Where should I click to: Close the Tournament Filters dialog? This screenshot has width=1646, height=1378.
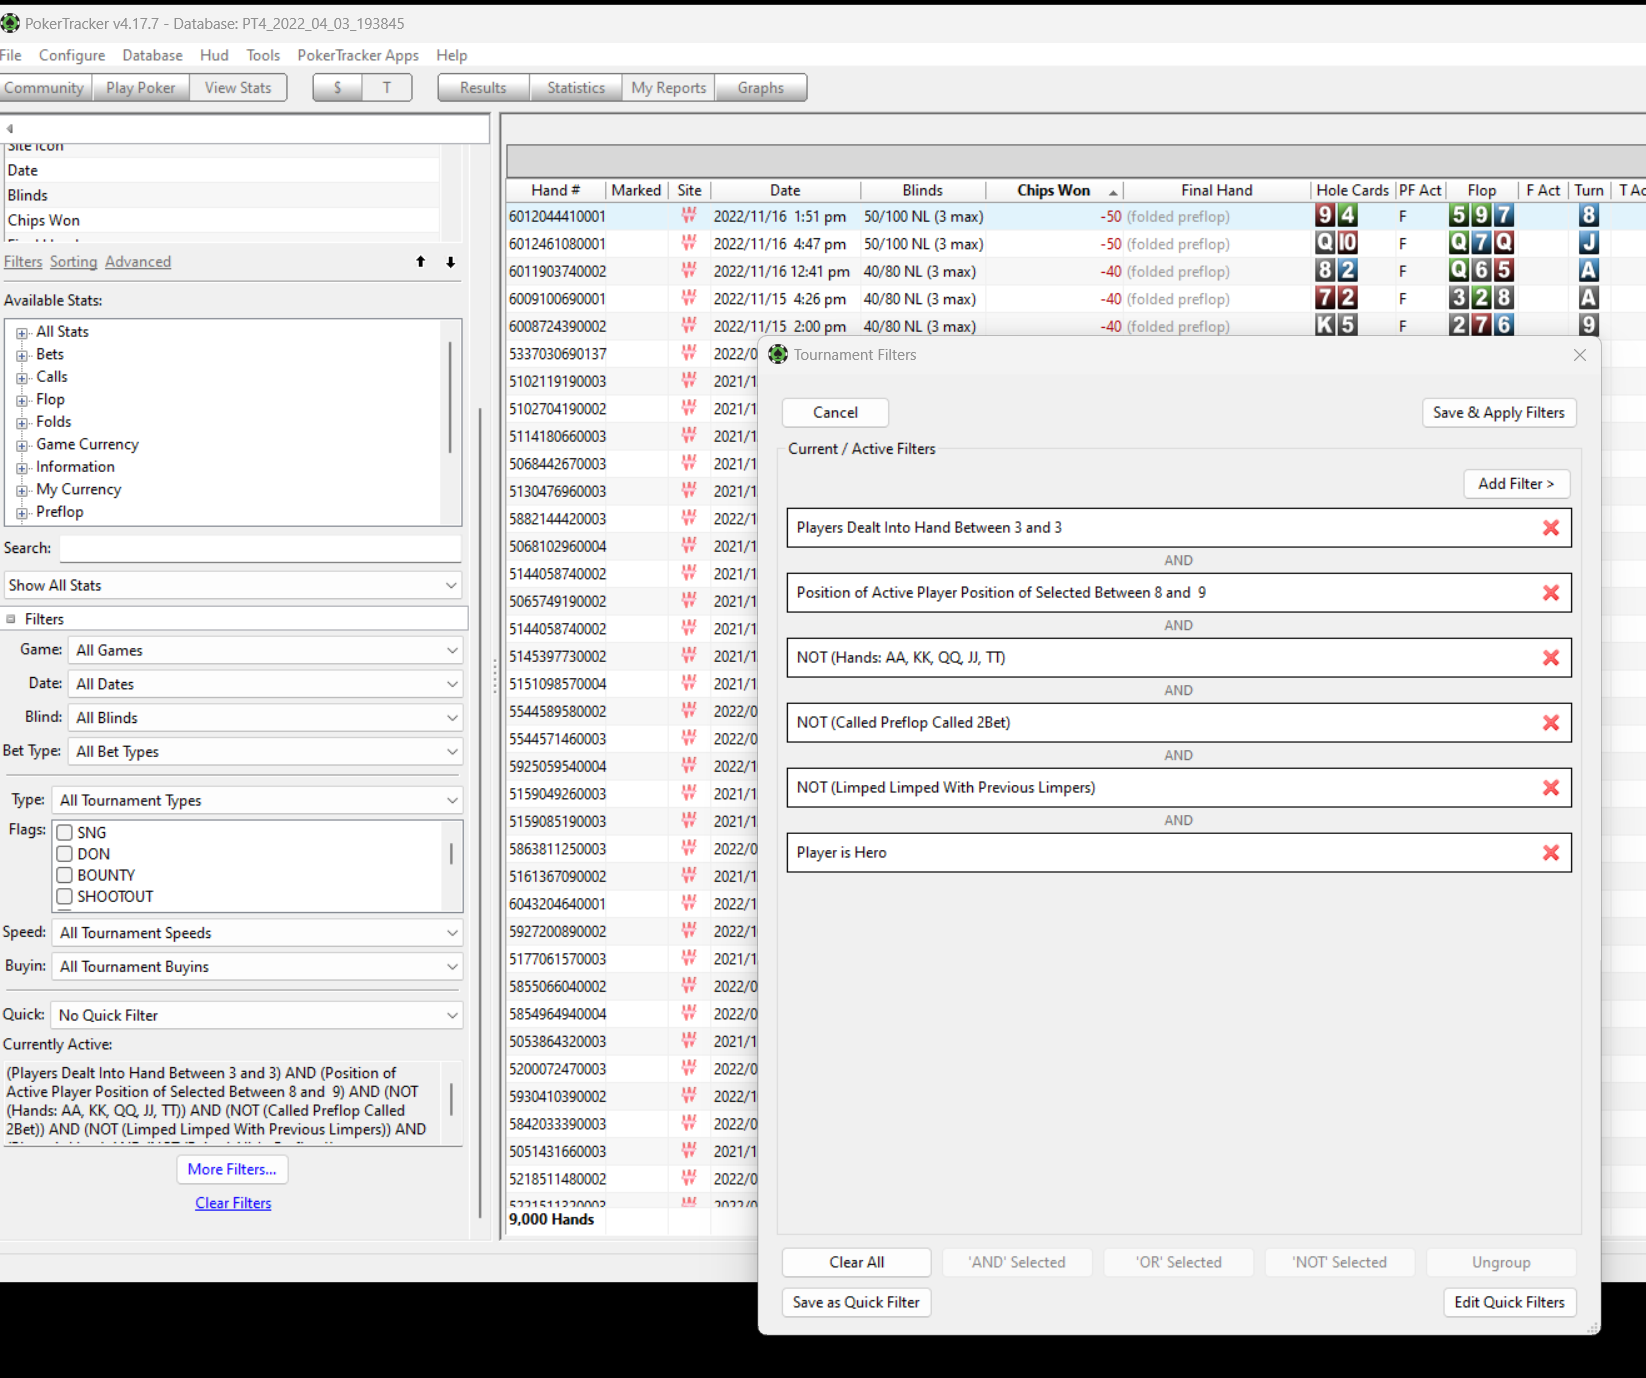(1580, 355)
